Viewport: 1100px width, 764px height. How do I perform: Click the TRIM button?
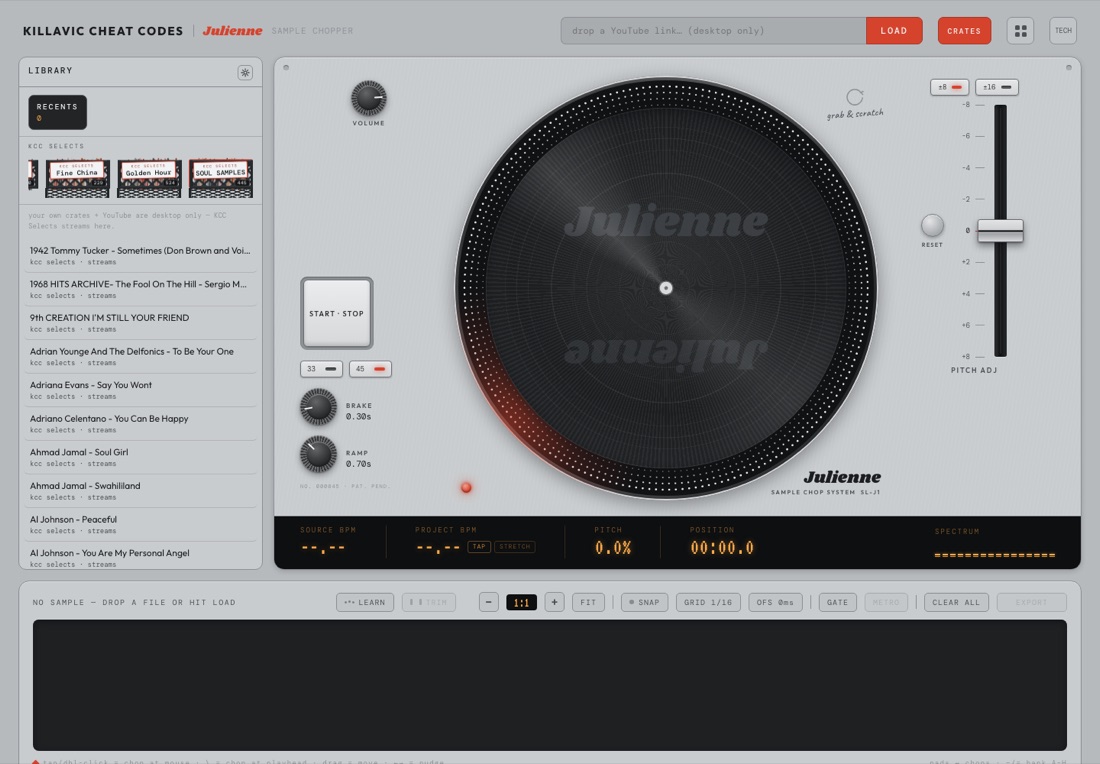click(429, 602)
